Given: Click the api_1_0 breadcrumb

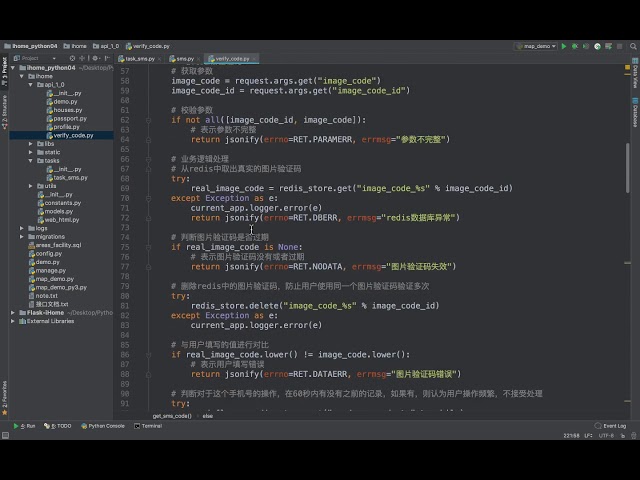Looking at the screenshot, I should pyautogui.click(x=109, y=46).
